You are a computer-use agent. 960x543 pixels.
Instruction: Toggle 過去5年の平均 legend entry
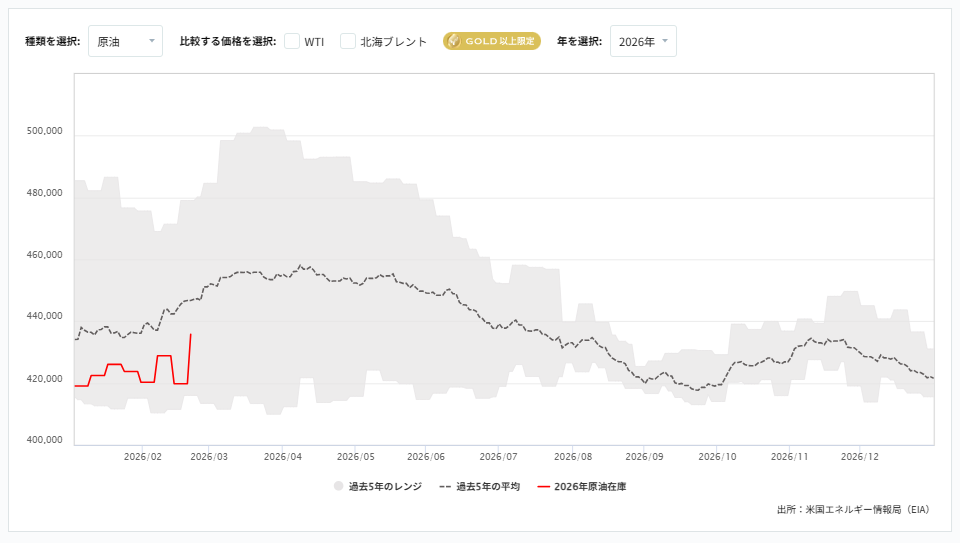click(x=480, y=487)
